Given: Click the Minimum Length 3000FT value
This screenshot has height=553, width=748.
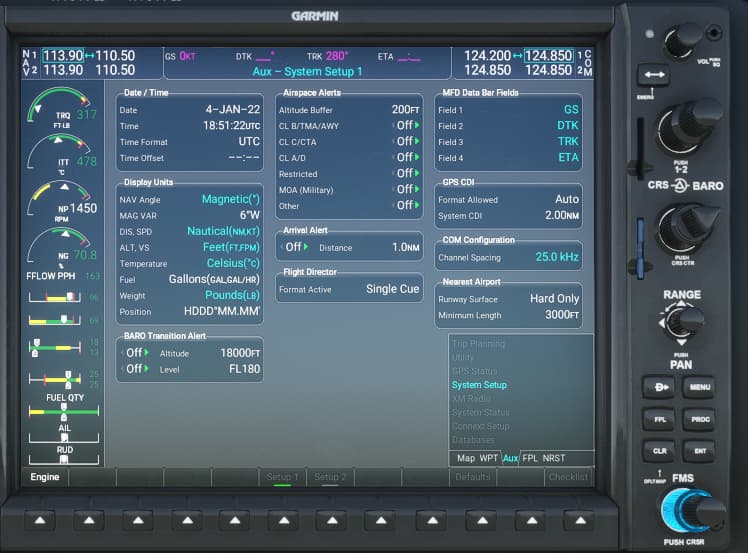Looking at the screenshot, I should (x=562, y=315).
